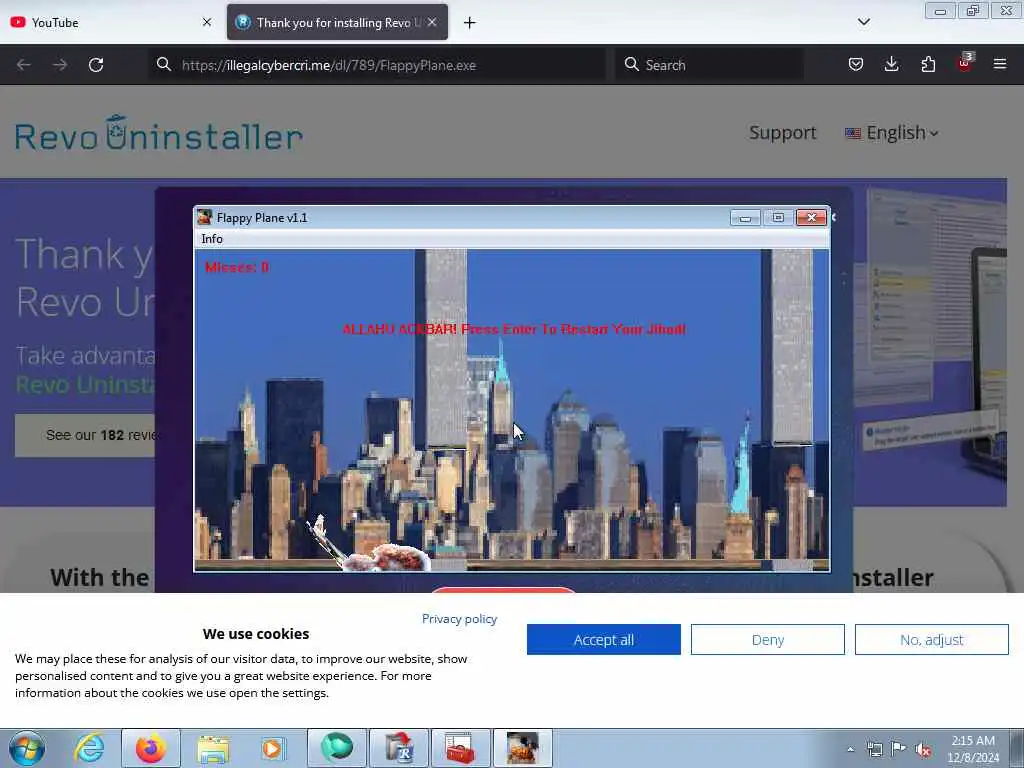The image size is (1024, 768).
Task: Launch Internet Explorer from taskbar
Action: pos(89,748)
